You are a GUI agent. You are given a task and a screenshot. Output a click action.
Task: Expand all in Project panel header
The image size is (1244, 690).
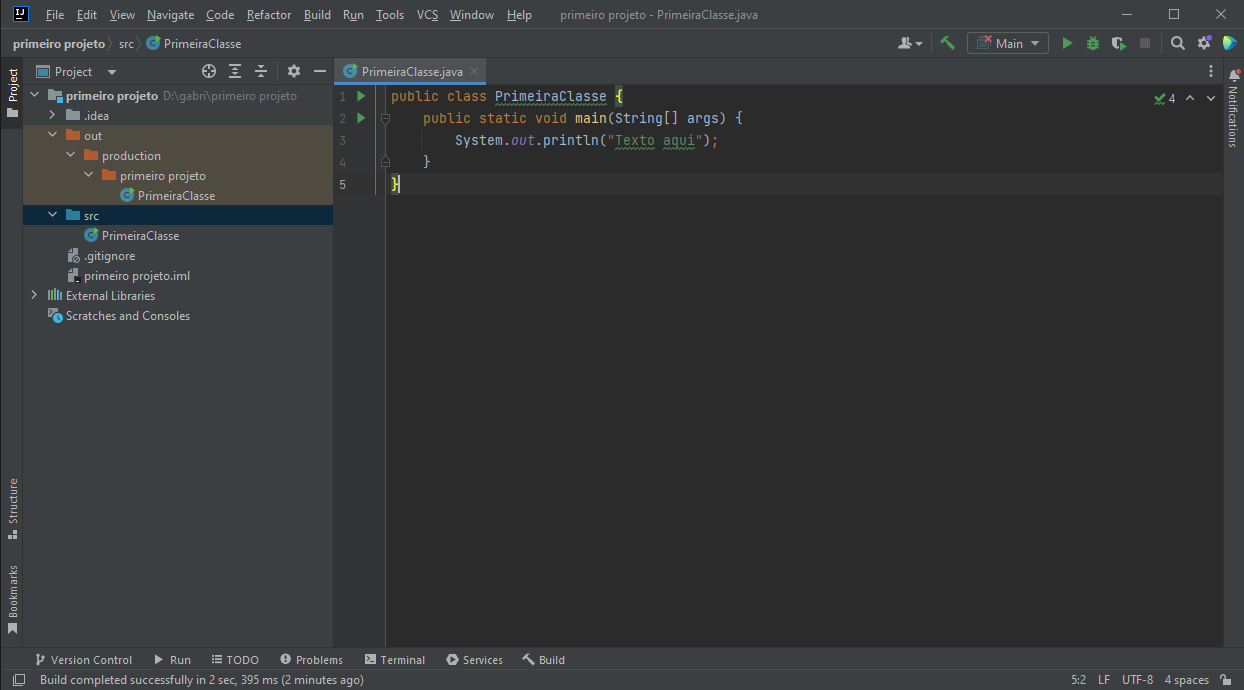point(235,71)
